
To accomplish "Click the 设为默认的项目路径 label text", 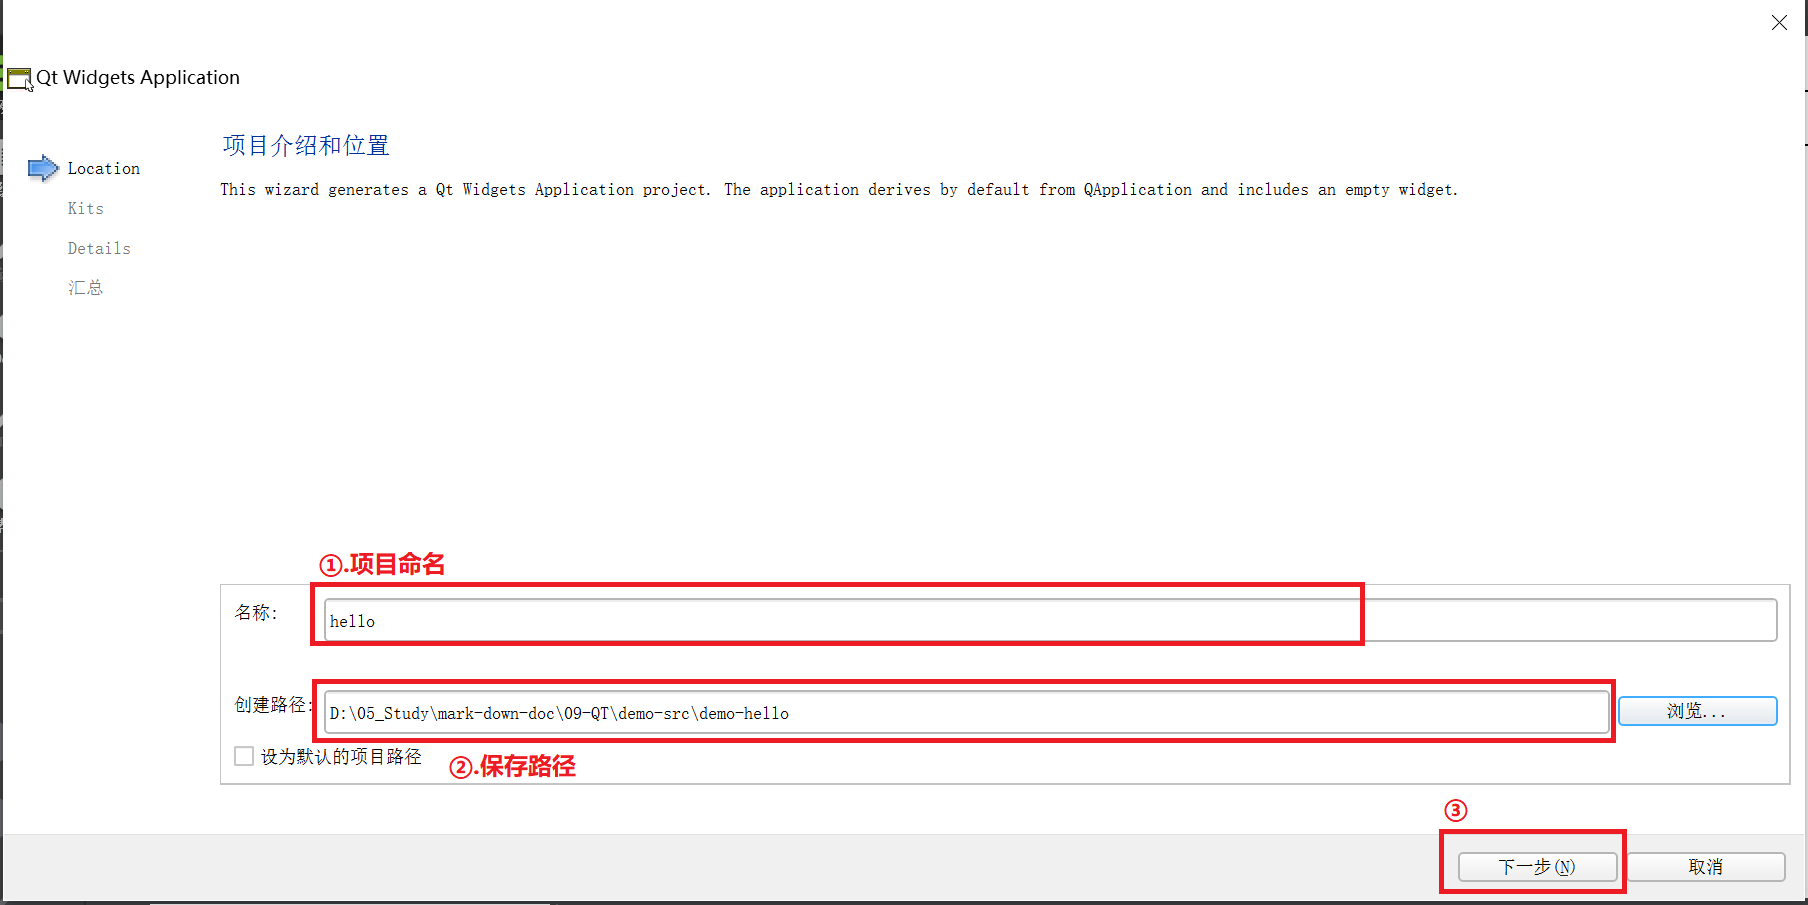I will coord(341,756).
